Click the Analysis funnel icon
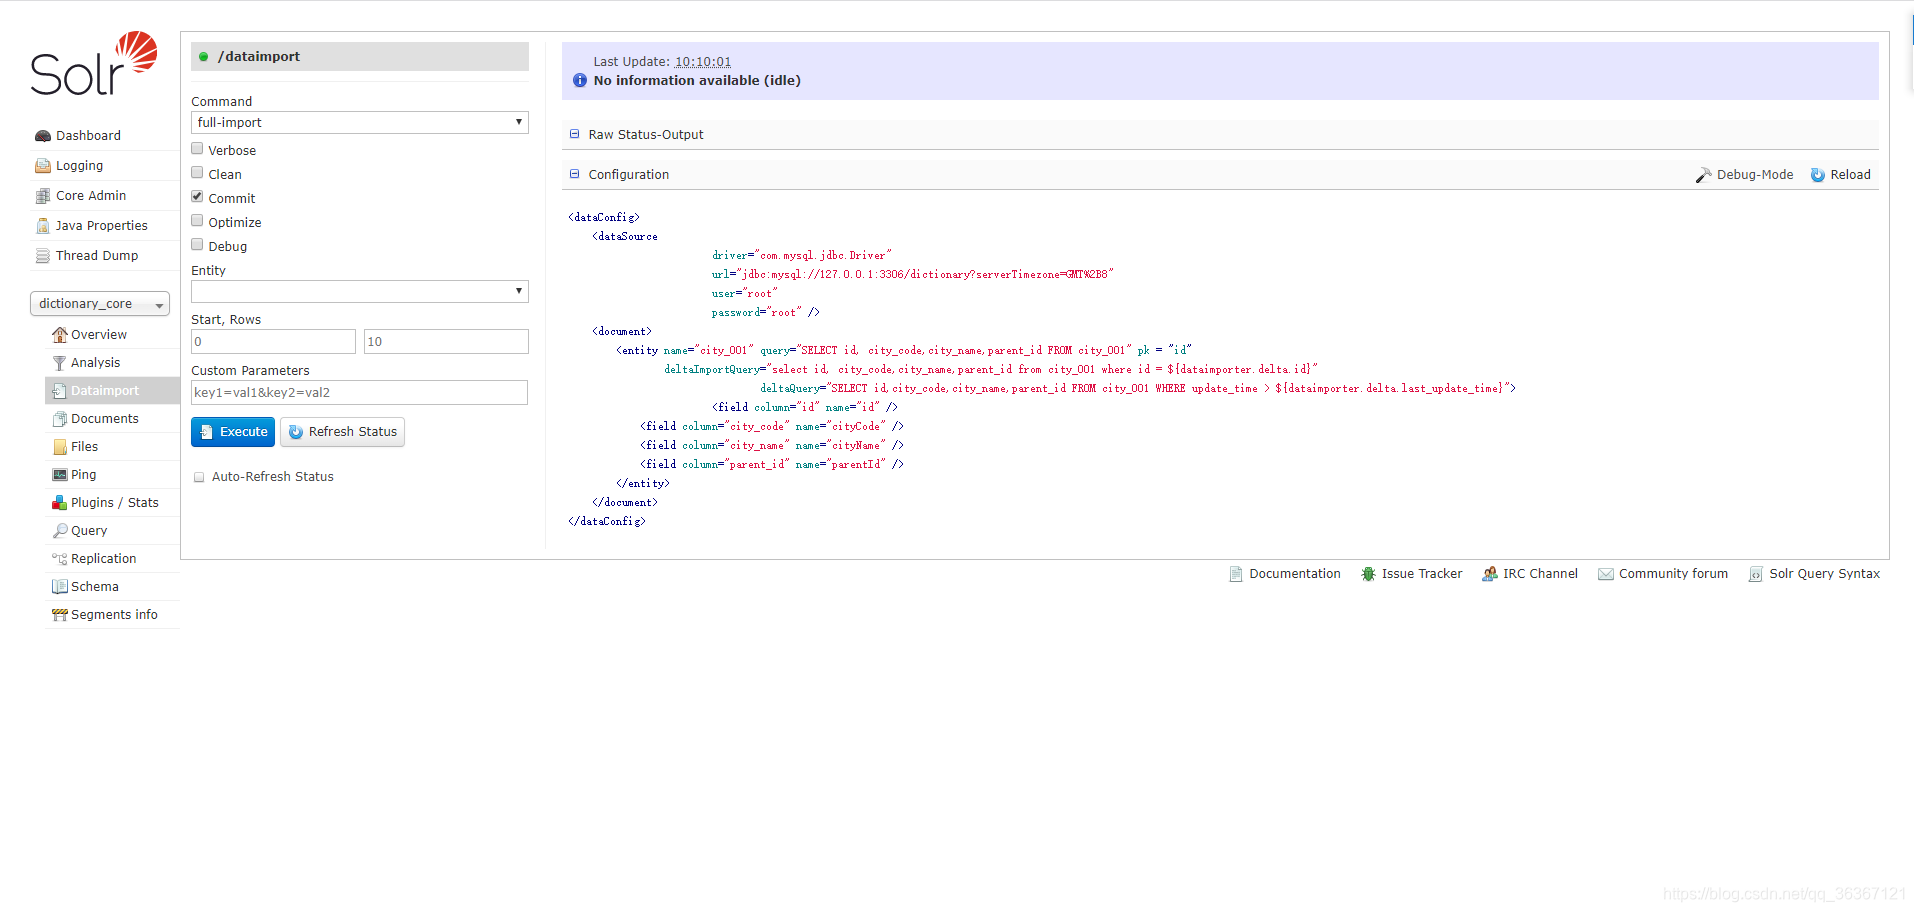This screenshot has height=912, width=1914. tap(60, 363)
